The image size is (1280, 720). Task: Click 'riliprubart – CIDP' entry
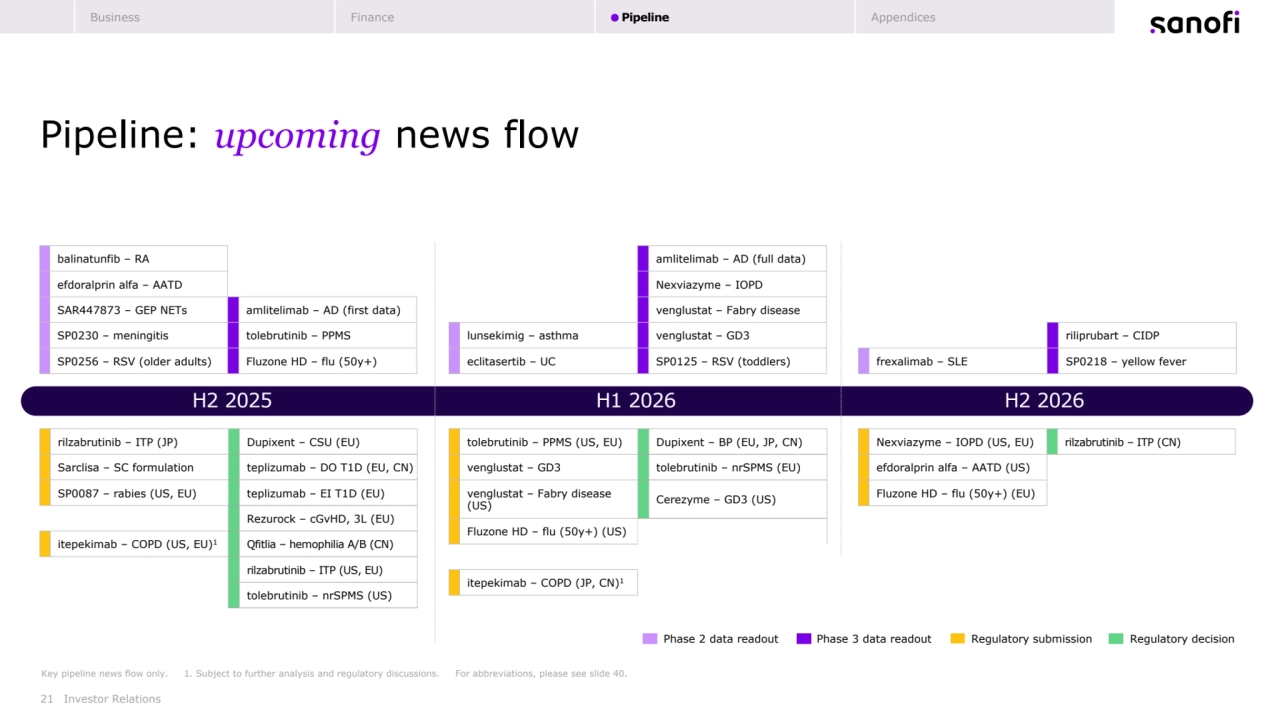[1141, 335]
